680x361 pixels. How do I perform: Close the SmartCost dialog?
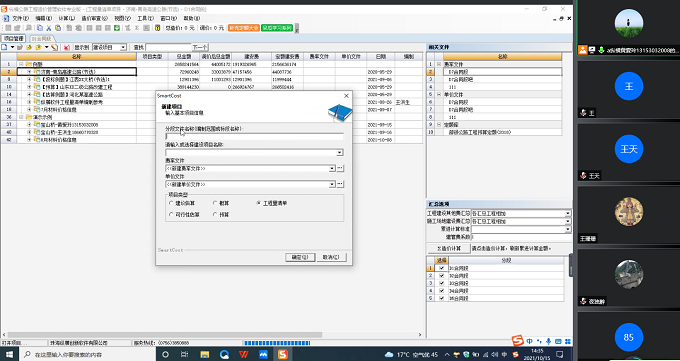point(346,96)
